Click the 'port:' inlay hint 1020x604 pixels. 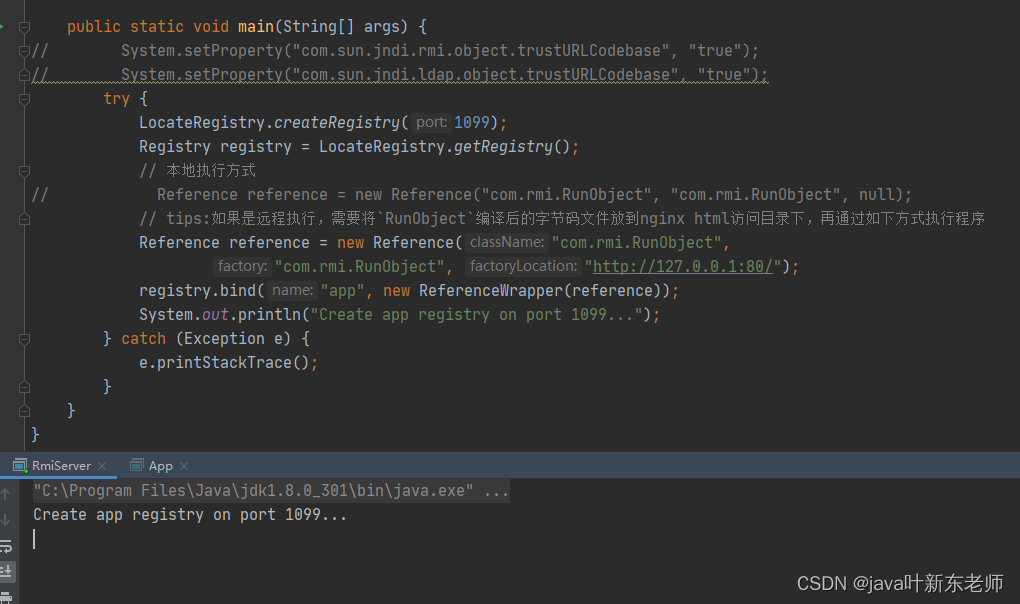click(x=431, y=122)
